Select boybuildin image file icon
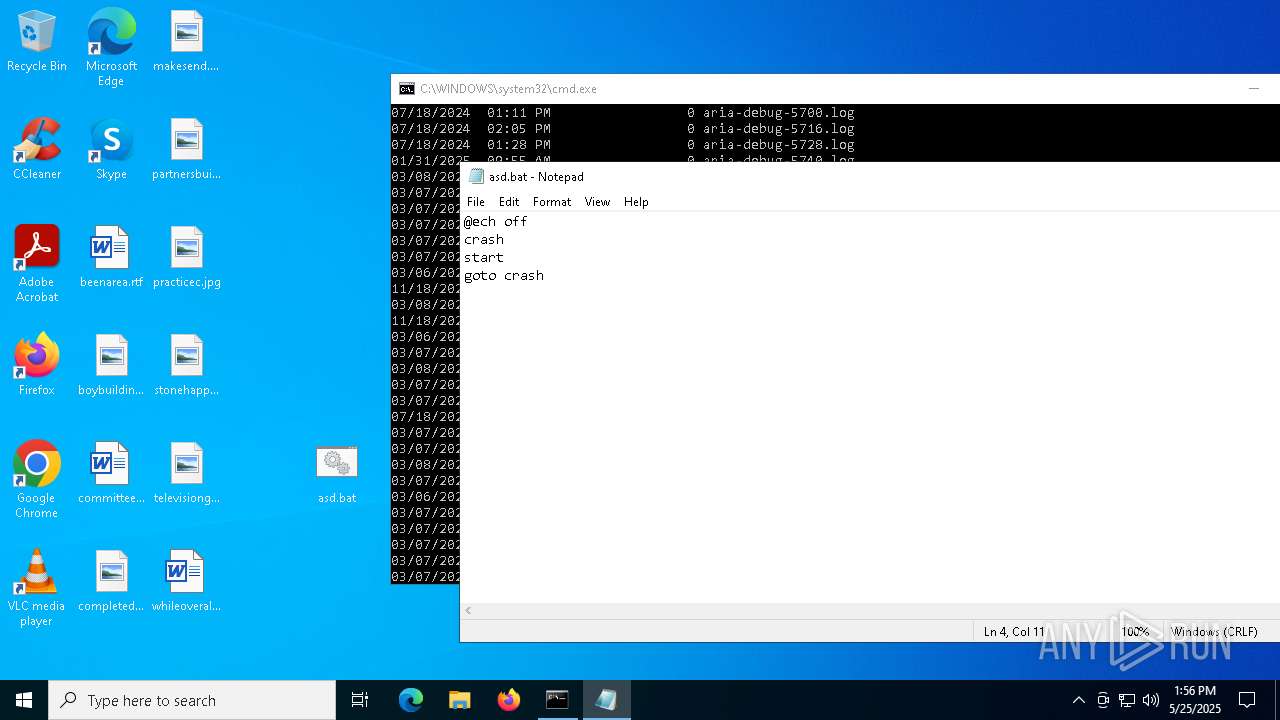This screenshot has width=1280, height=720. click(111, 365)
